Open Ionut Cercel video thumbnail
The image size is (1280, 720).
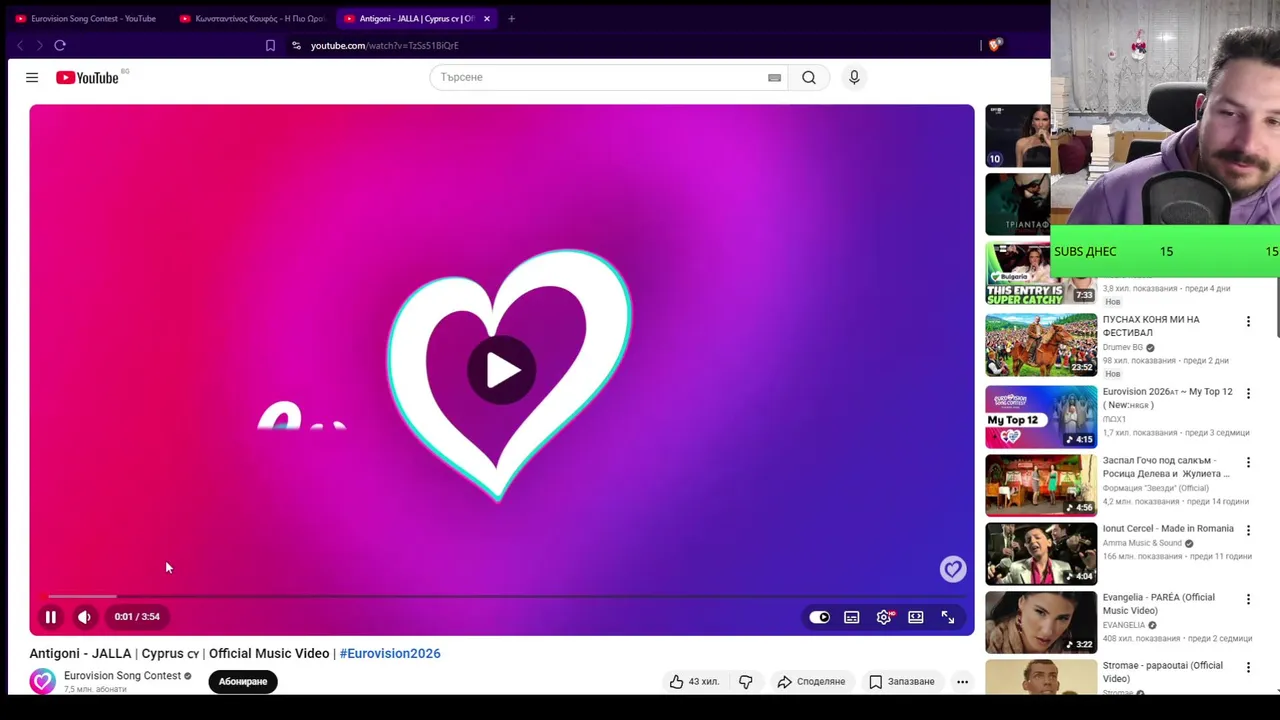point(1041,553)
